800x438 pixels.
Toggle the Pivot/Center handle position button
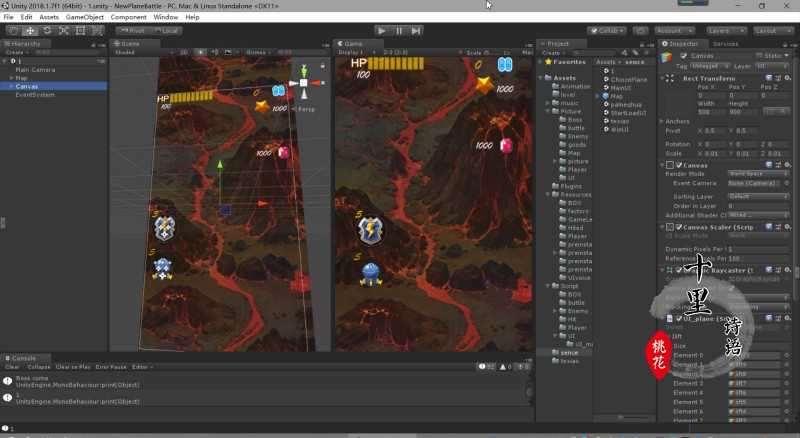click(x=133, y=31)
